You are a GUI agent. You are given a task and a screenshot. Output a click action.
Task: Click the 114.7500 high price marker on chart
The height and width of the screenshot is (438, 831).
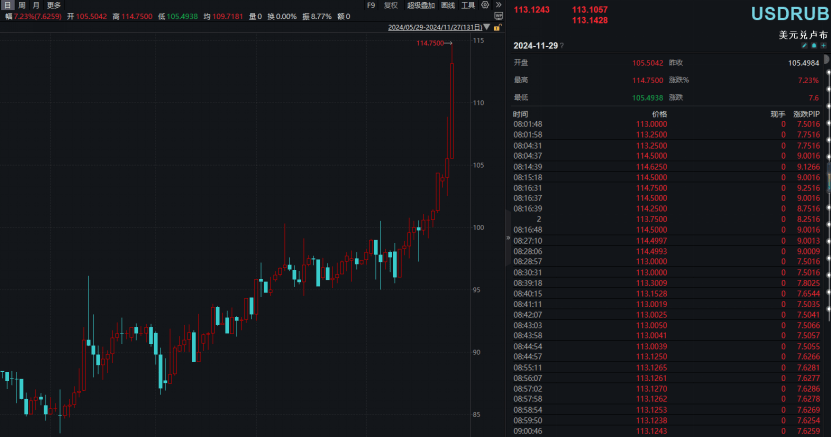(x=430, y=43)
